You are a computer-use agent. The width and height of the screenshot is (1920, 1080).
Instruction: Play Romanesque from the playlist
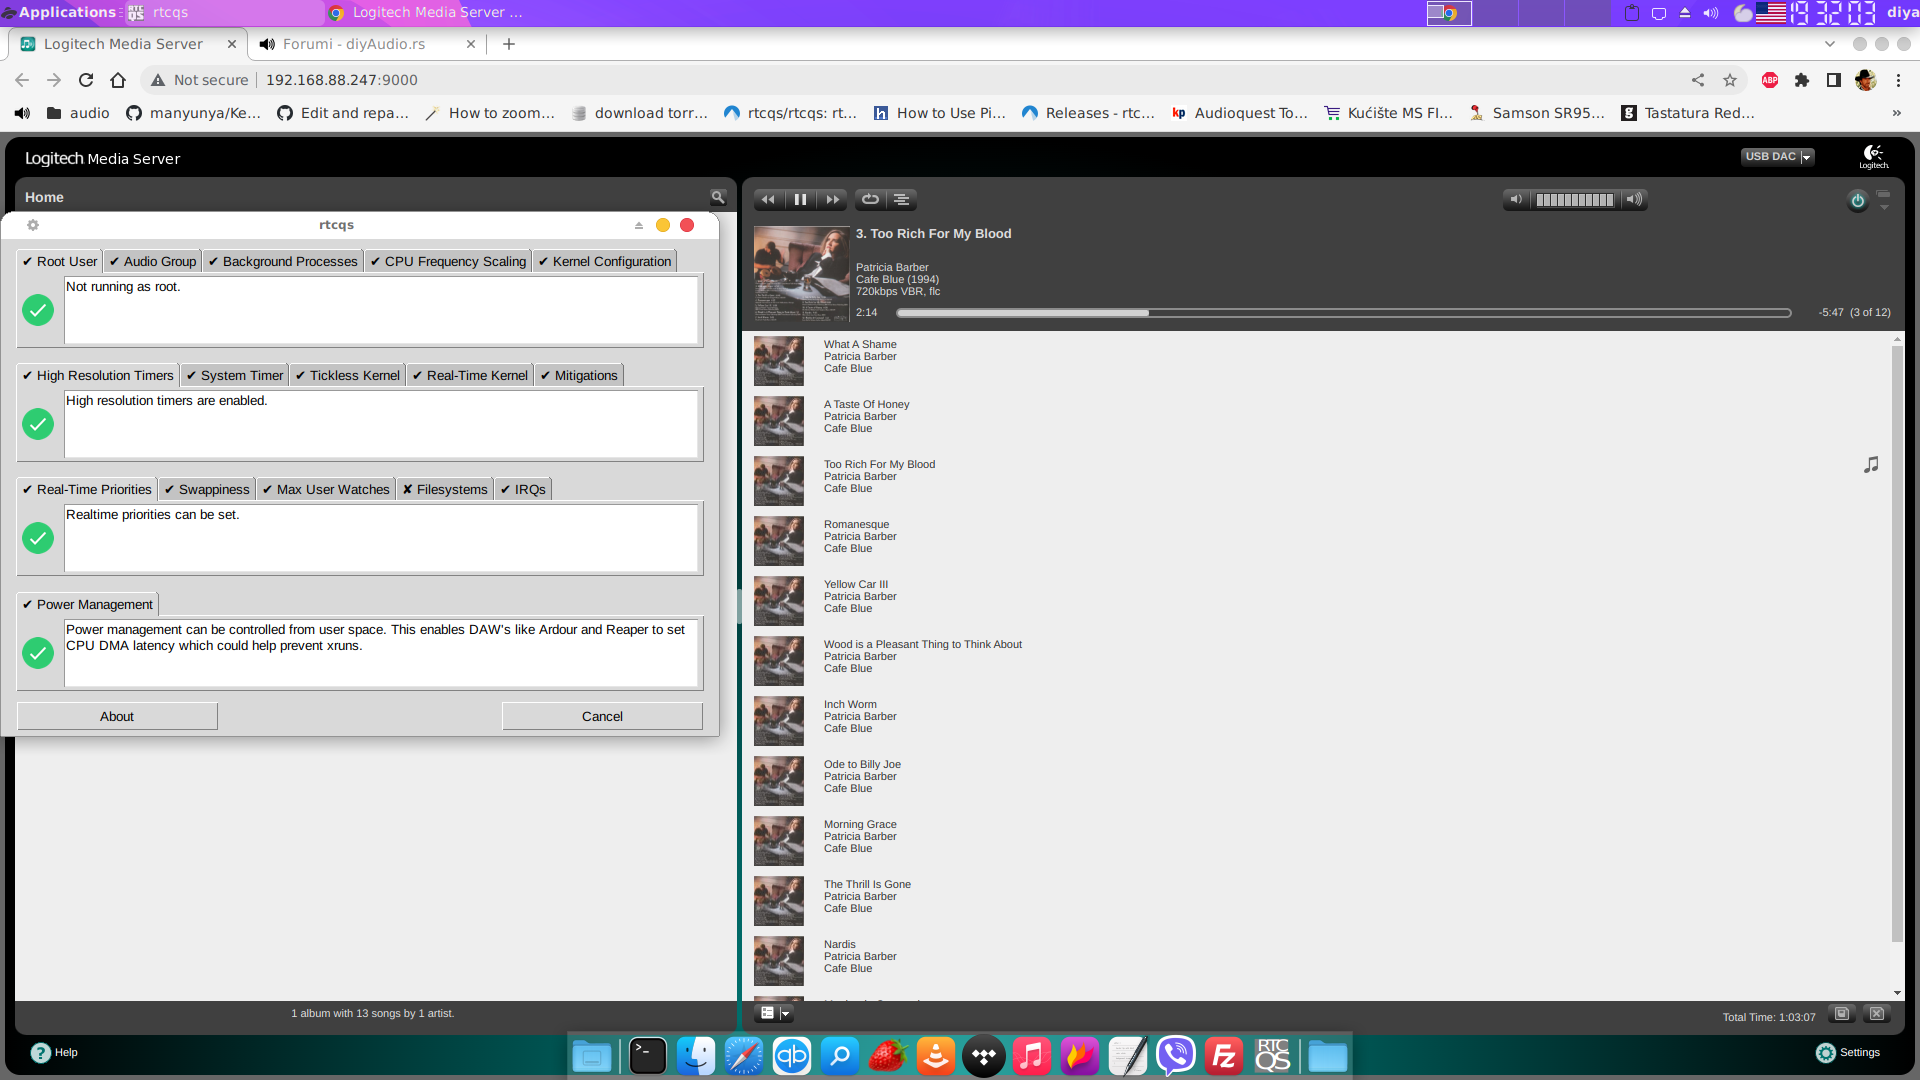856,524
